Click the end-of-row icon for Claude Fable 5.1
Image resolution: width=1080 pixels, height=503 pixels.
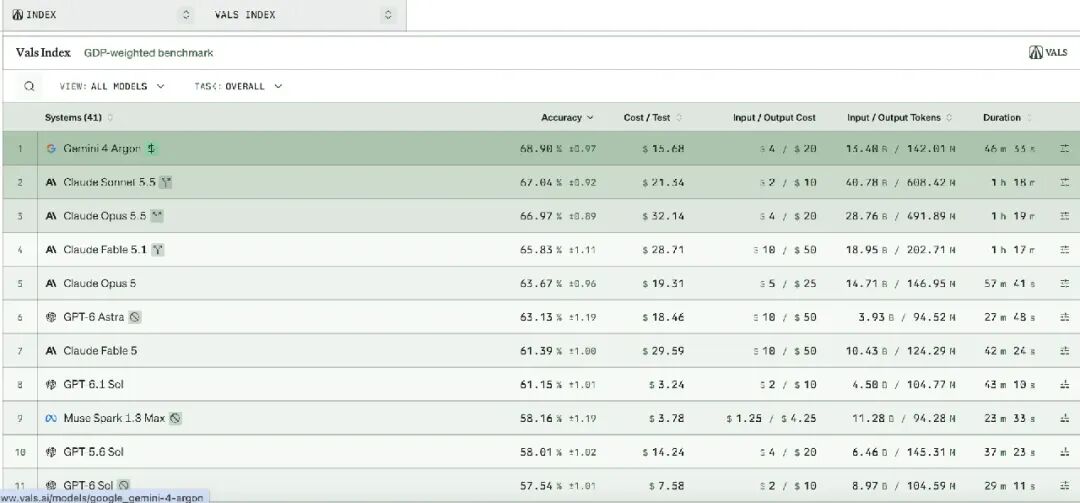point(1065,249)
